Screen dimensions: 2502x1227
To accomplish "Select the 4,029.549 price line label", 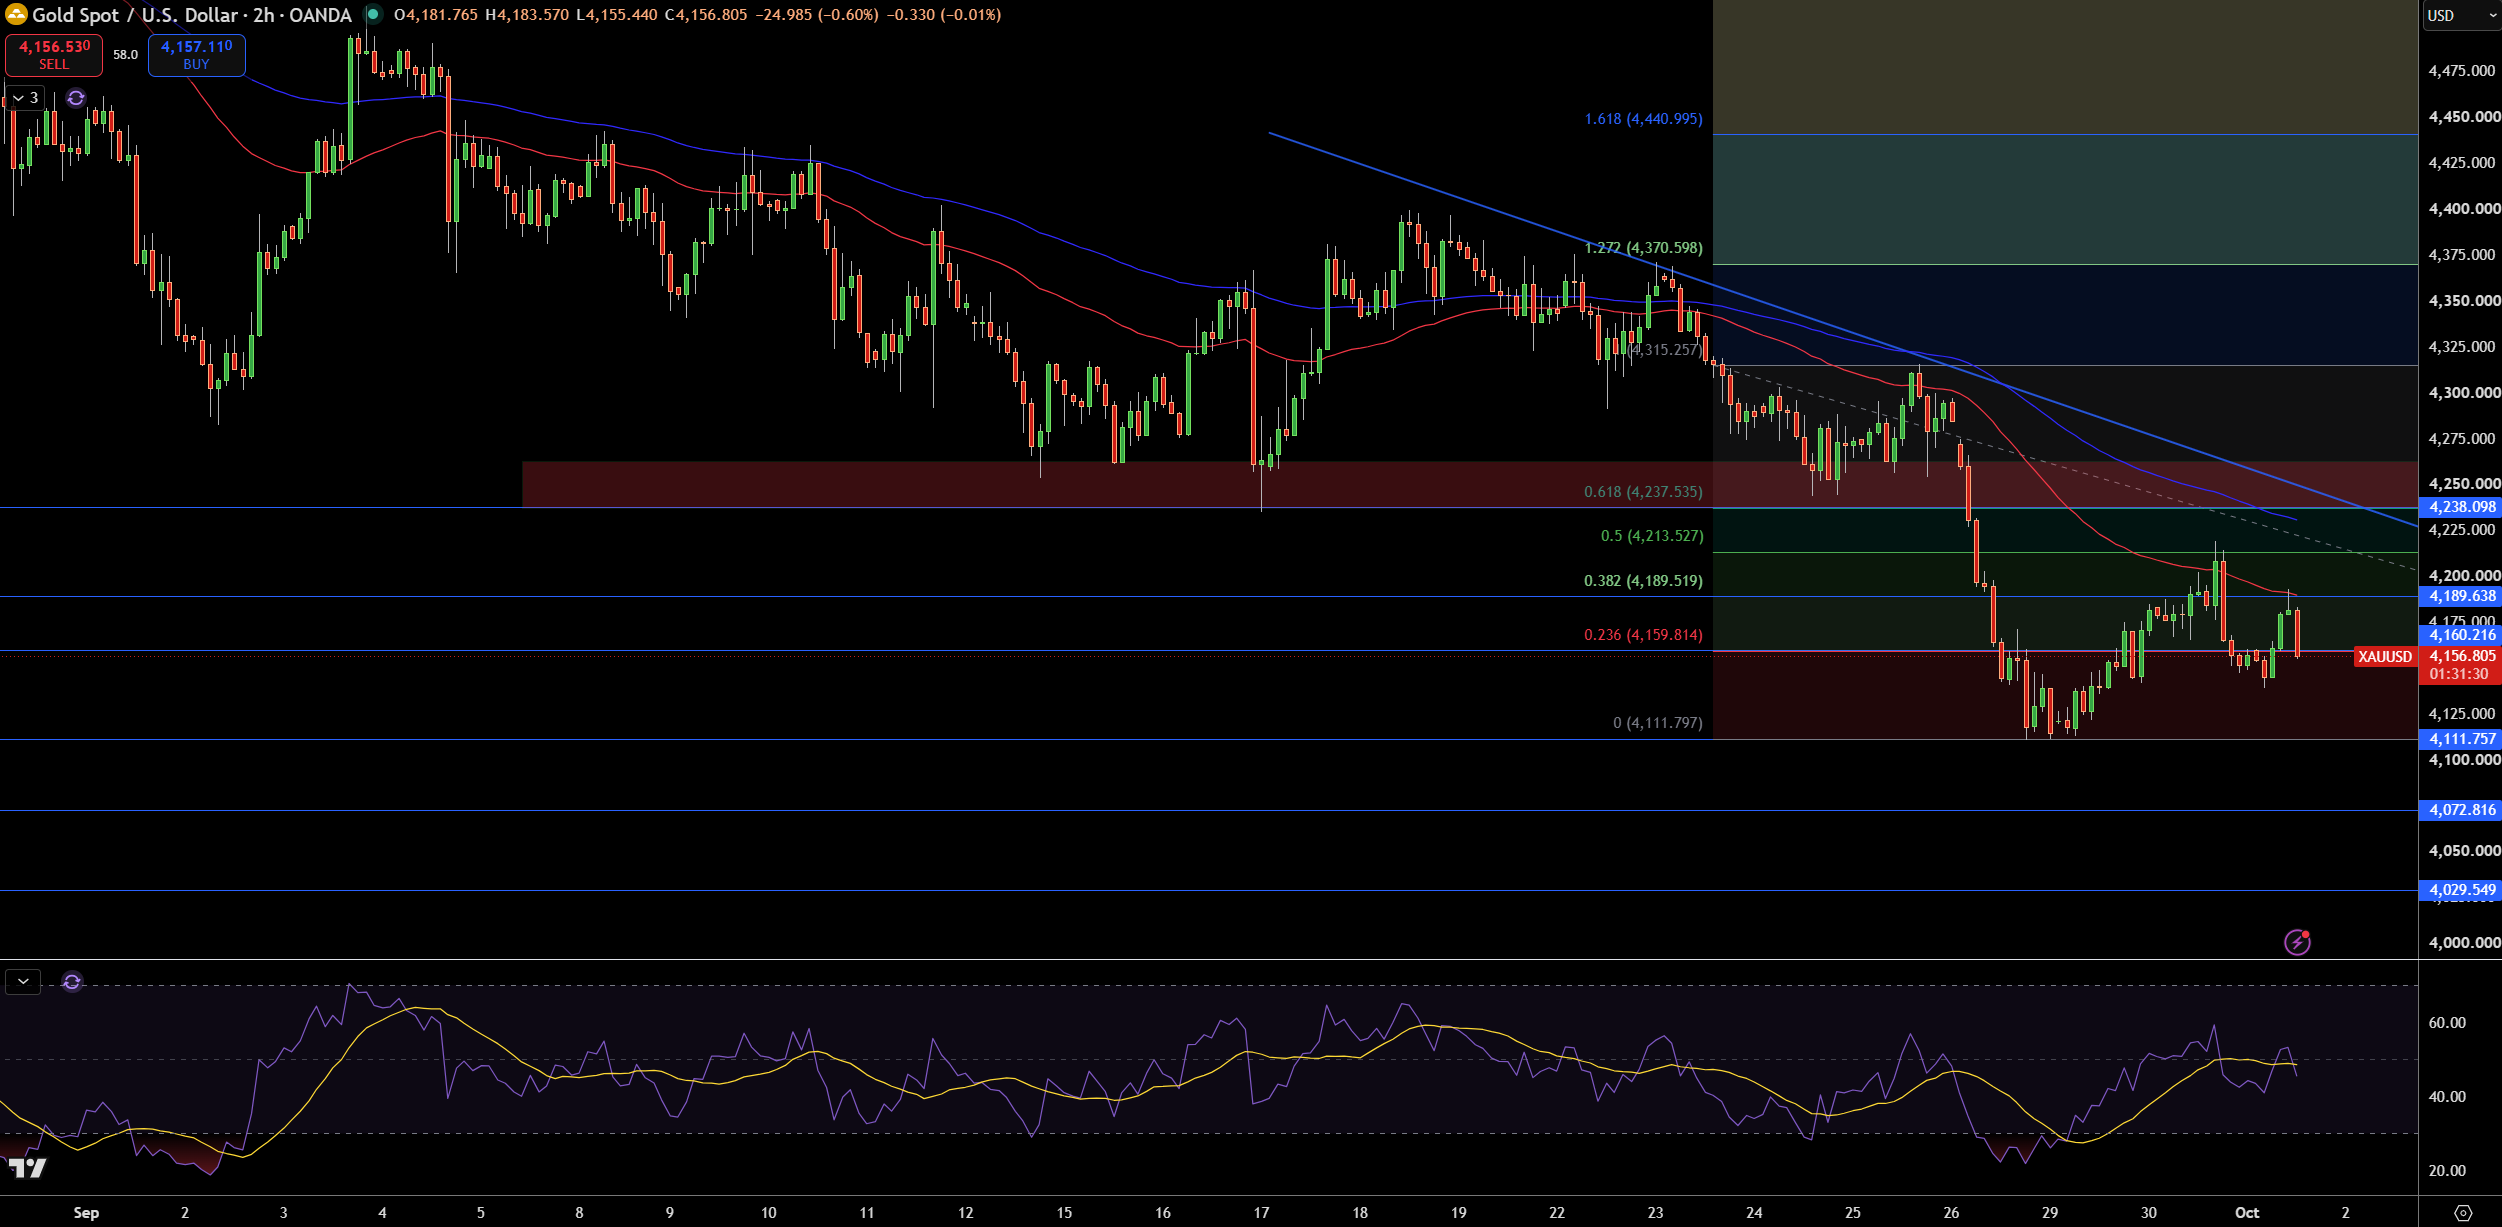I will (x=2461, y=890).
